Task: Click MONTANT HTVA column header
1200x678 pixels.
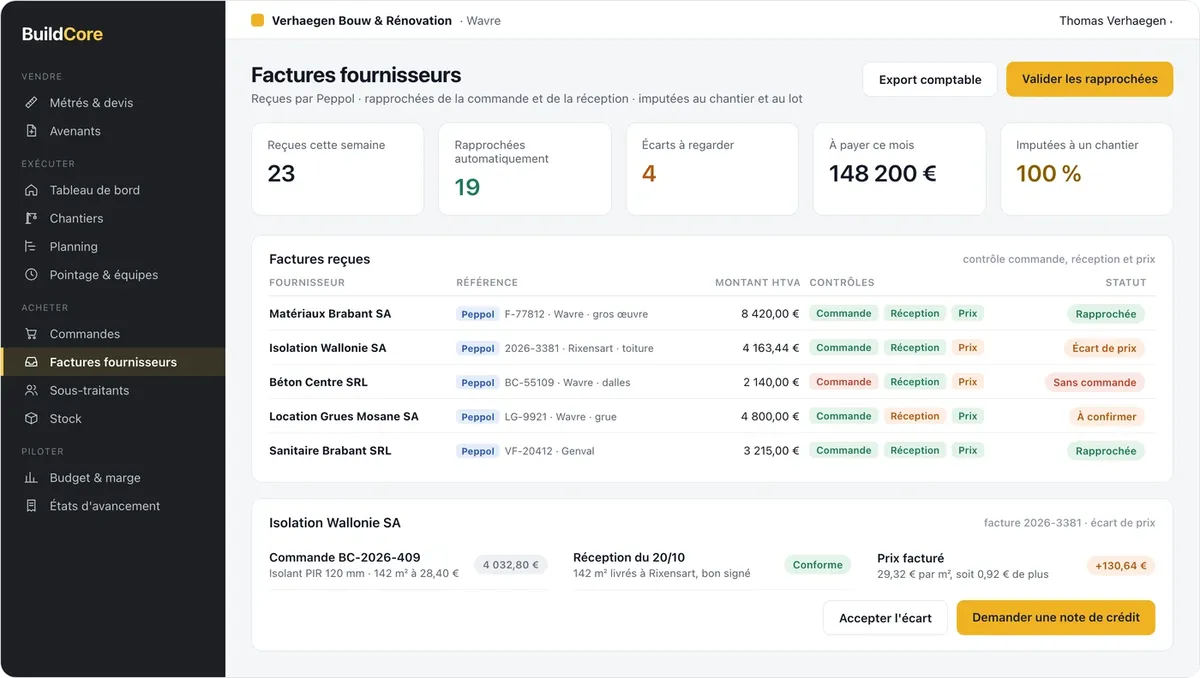Action: (x=757, y=283)
